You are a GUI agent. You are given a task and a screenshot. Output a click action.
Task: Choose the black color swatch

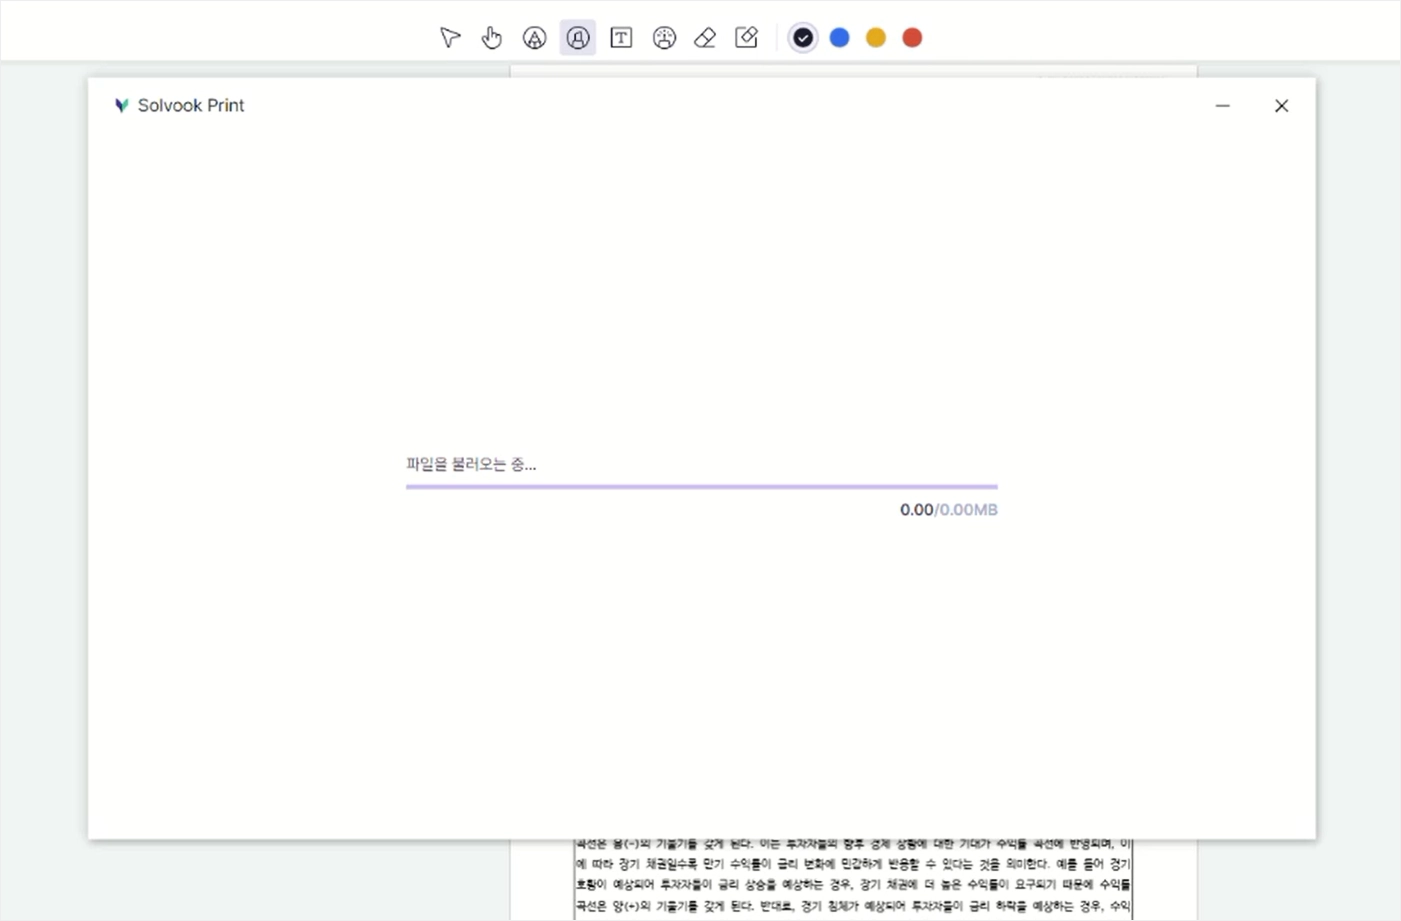[x=803, y=38]
